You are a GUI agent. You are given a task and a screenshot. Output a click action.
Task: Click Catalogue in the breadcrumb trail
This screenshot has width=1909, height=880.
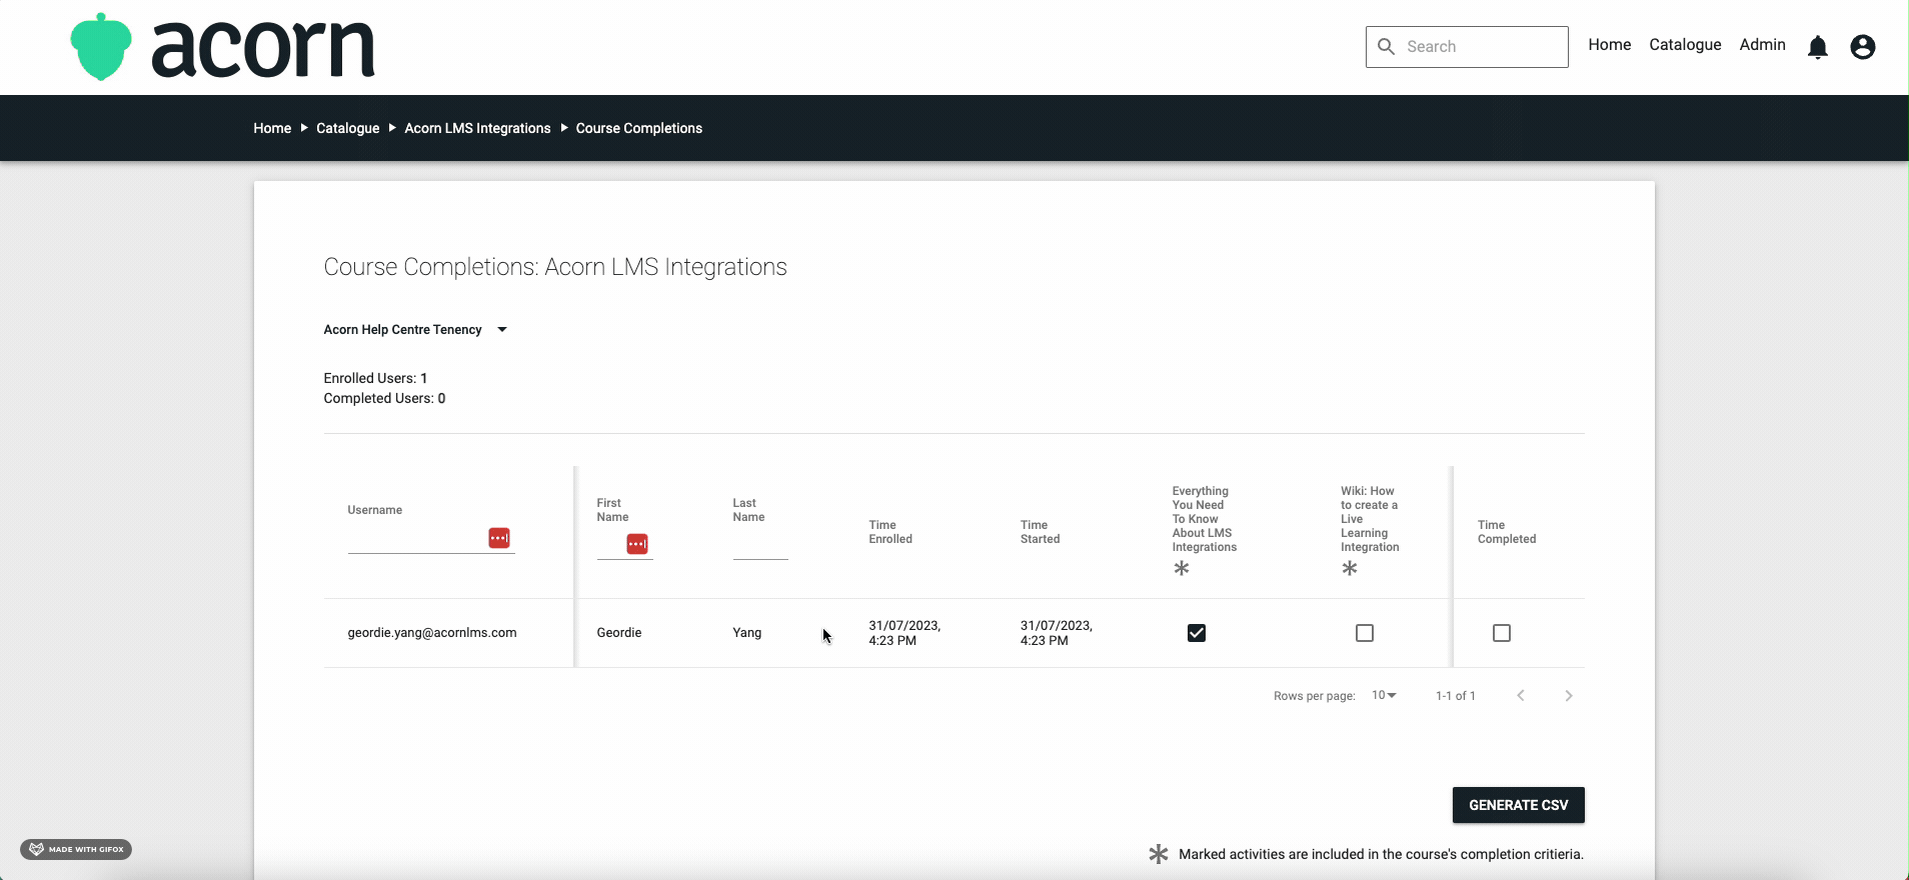pos(347,128)
